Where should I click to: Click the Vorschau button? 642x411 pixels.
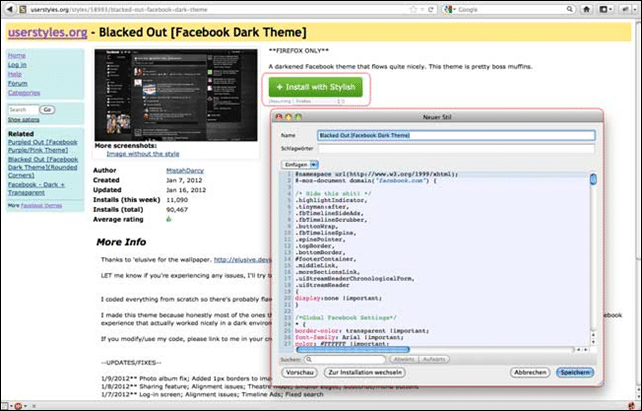click(300, 373)
